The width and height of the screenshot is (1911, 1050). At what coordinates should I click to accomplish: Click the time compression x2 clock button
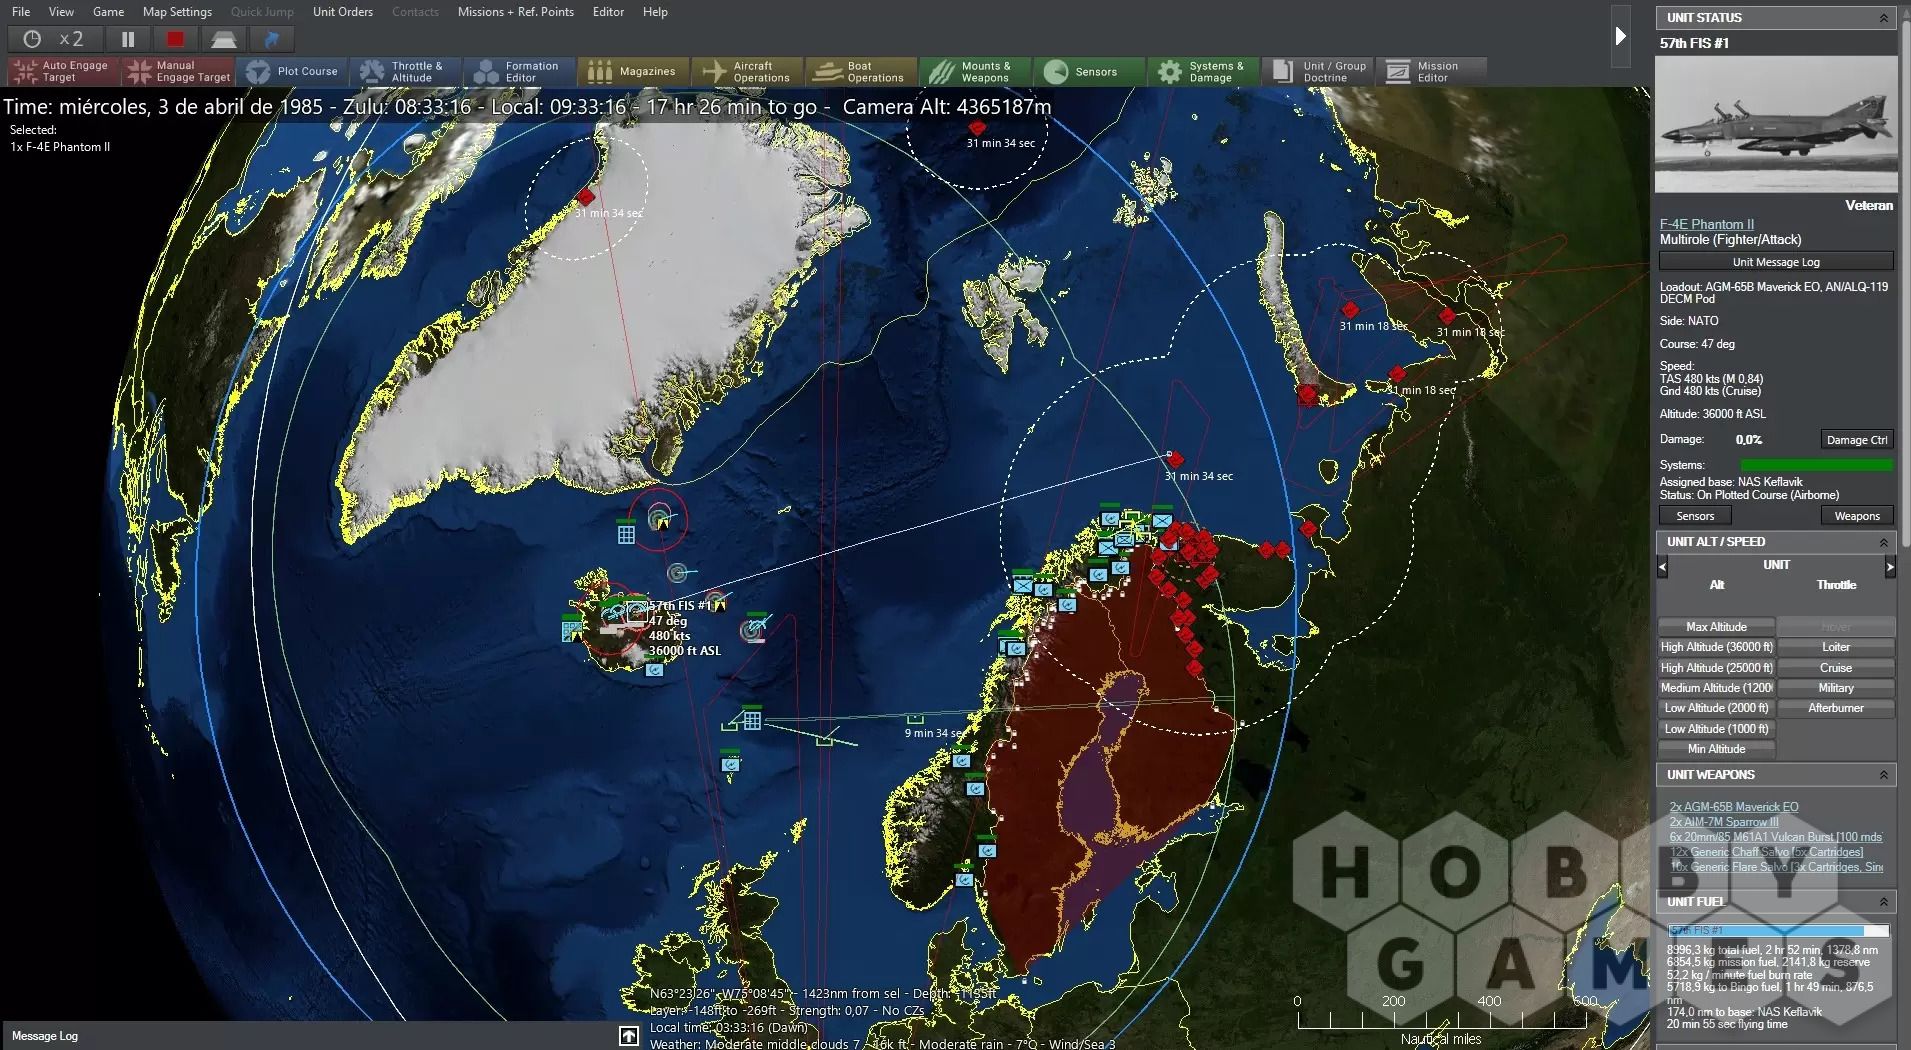click(53, 39)
